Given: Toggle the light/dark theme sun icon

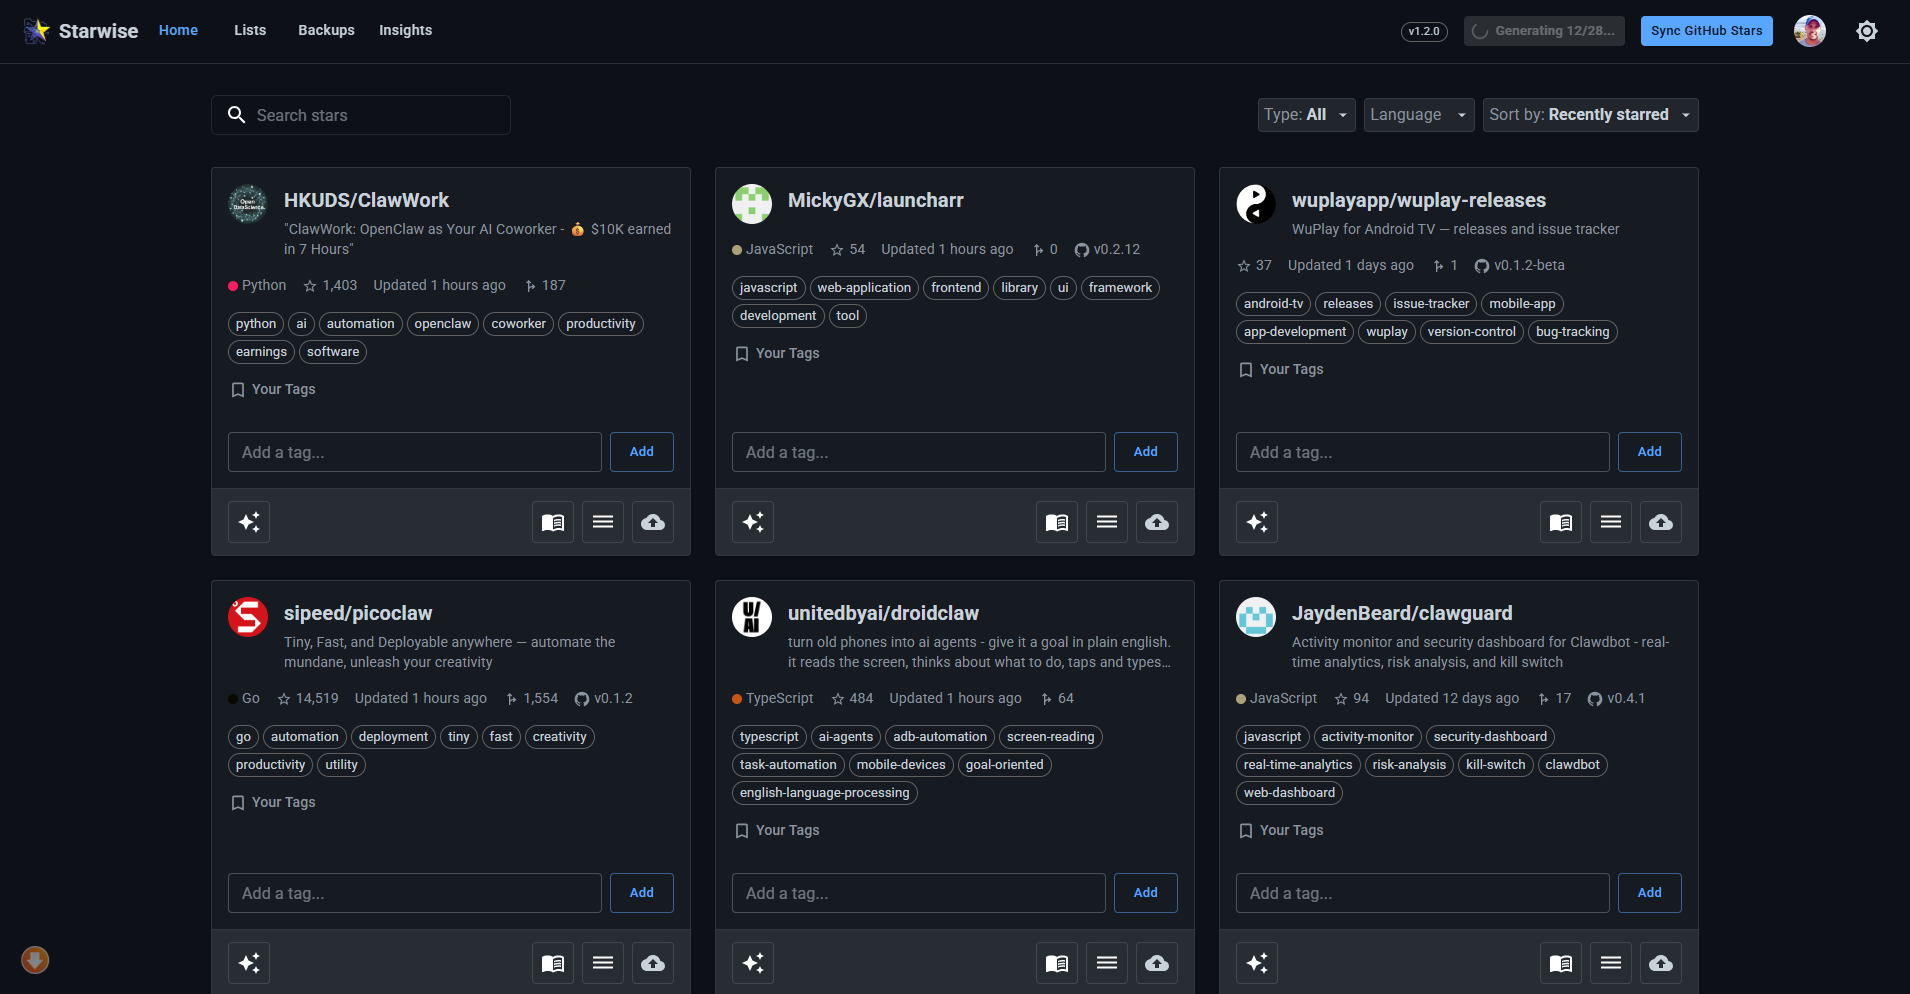Looking at the screenshot, I should (x=1867, y=31).
